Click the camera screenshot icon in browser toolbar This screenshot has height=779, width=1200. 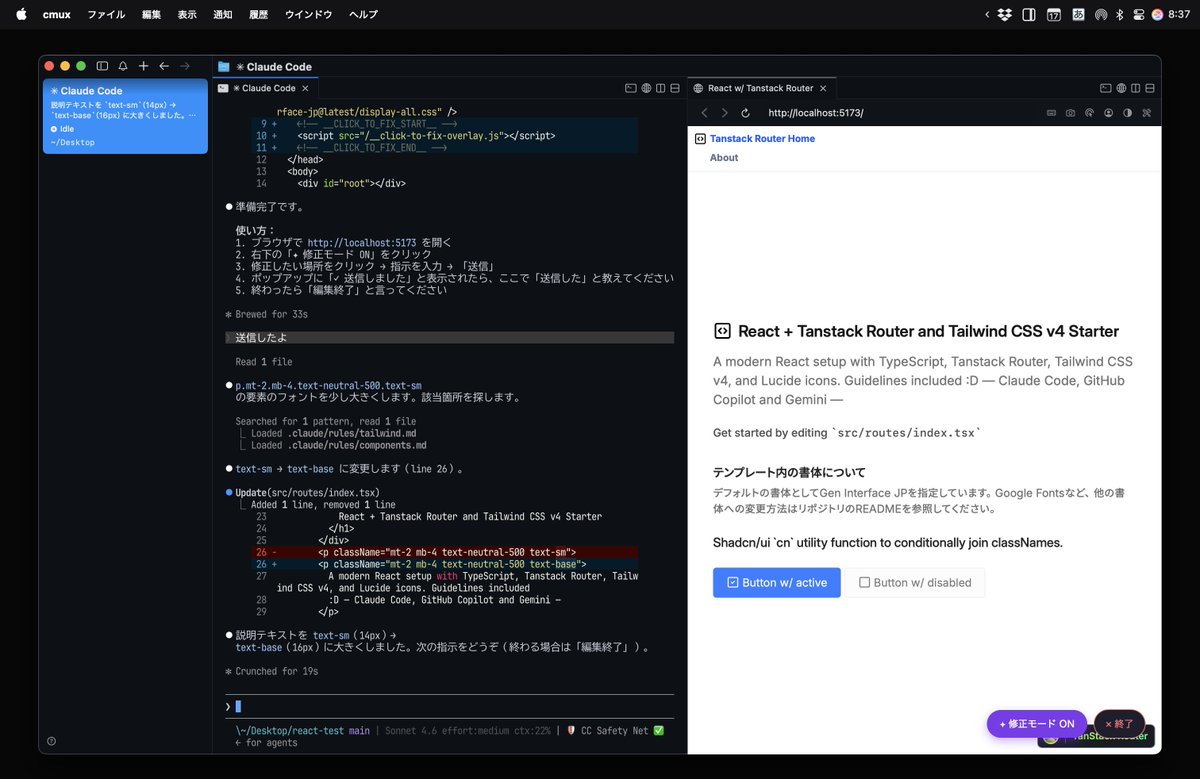tap(1071, 113)
